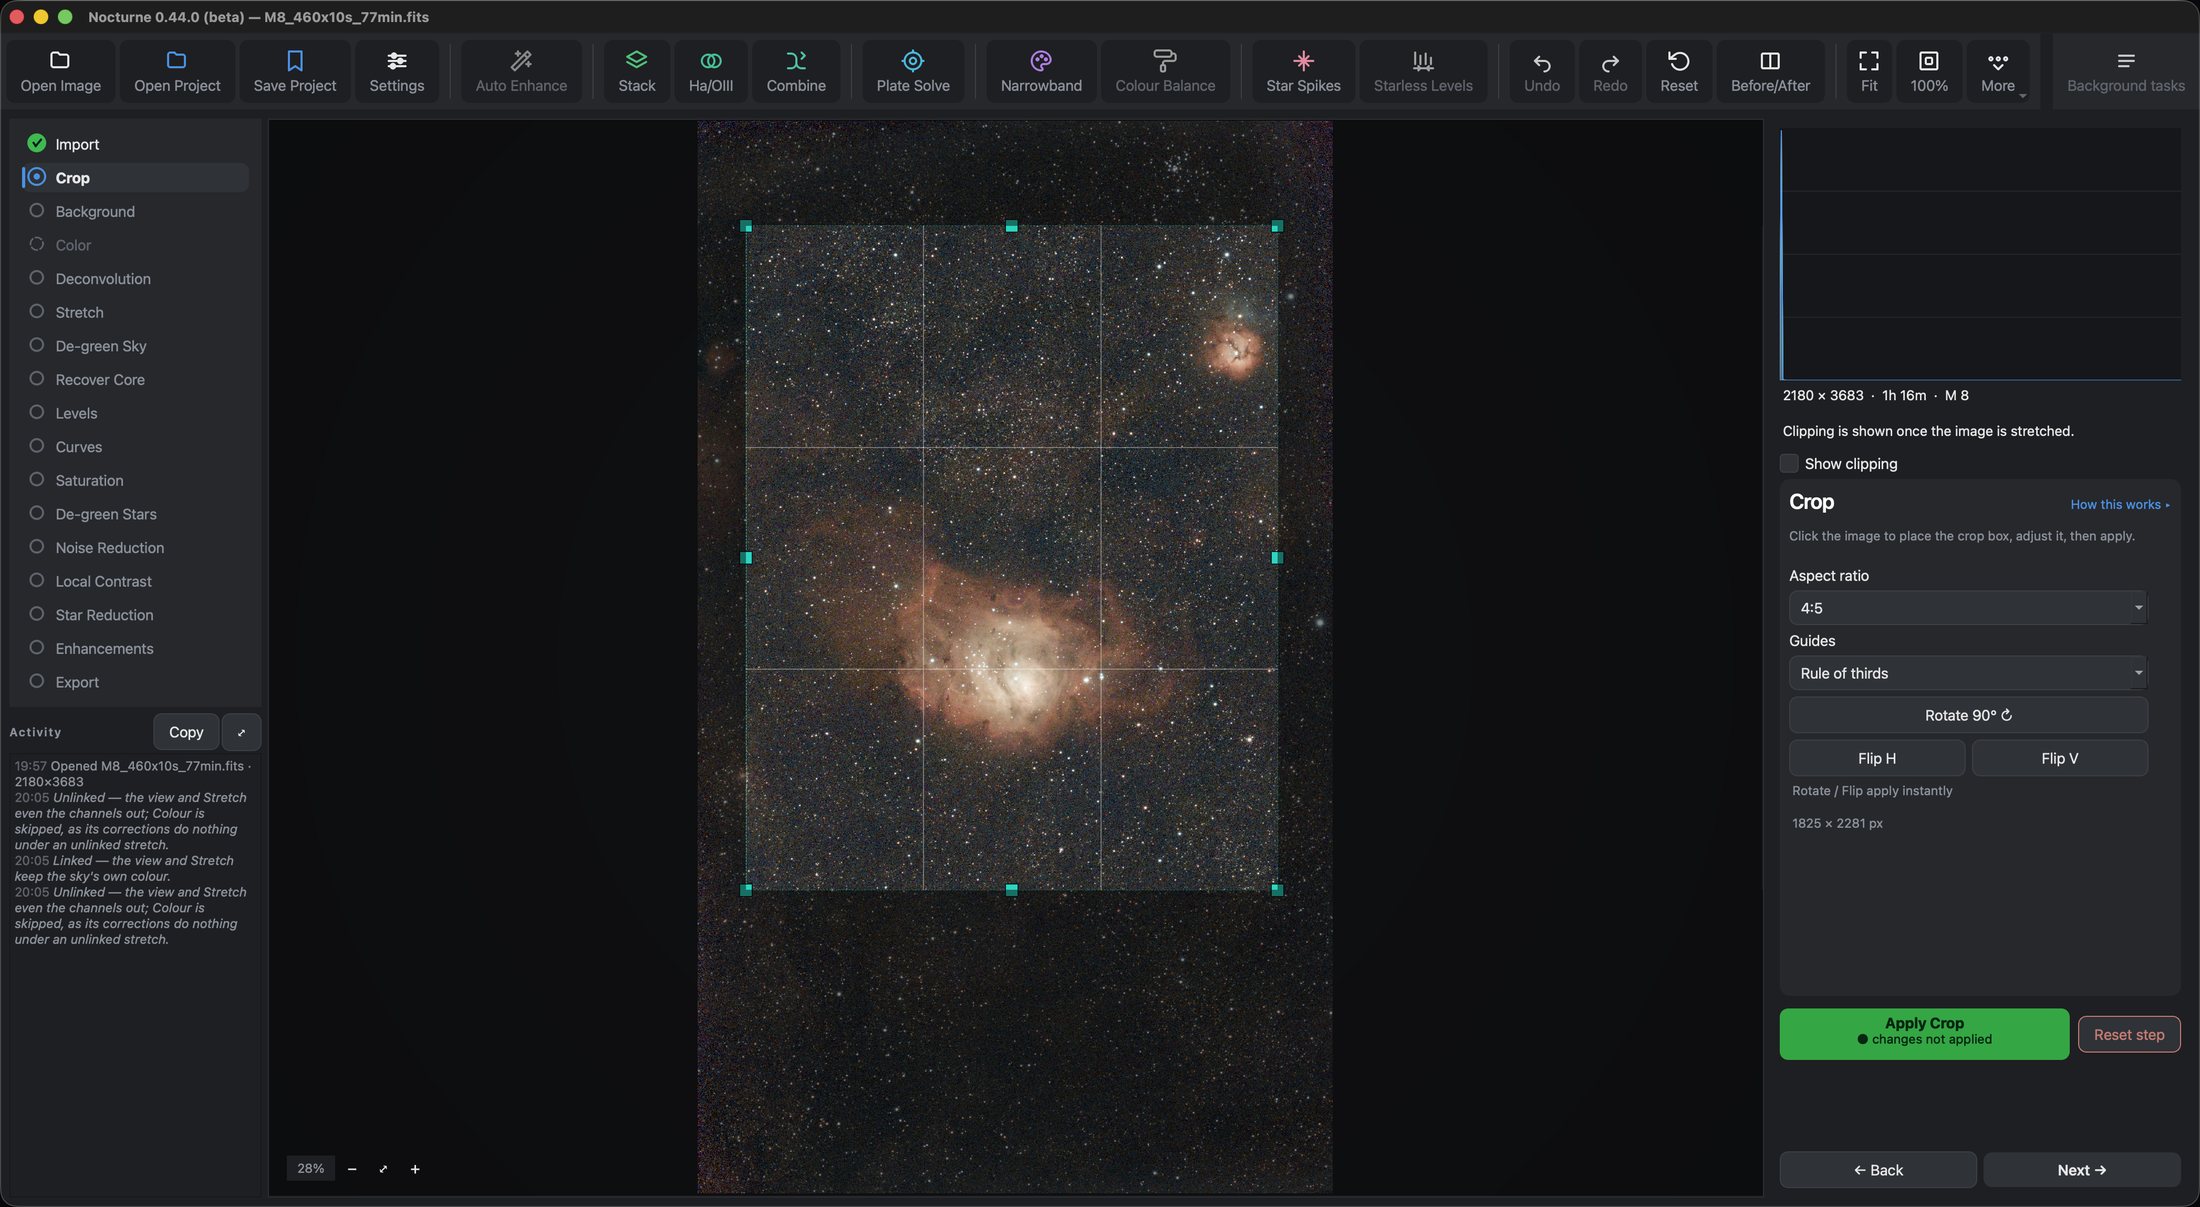Viewport: 2200px width, 1207px height.
Task: Open the Narrowband palette tool
Action: 1041,72
